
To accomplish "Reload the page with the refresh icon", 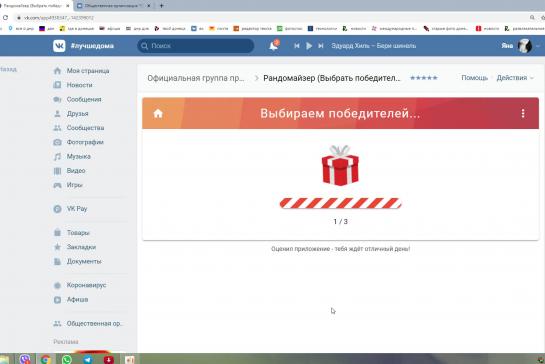I will (x=5, y=17).
